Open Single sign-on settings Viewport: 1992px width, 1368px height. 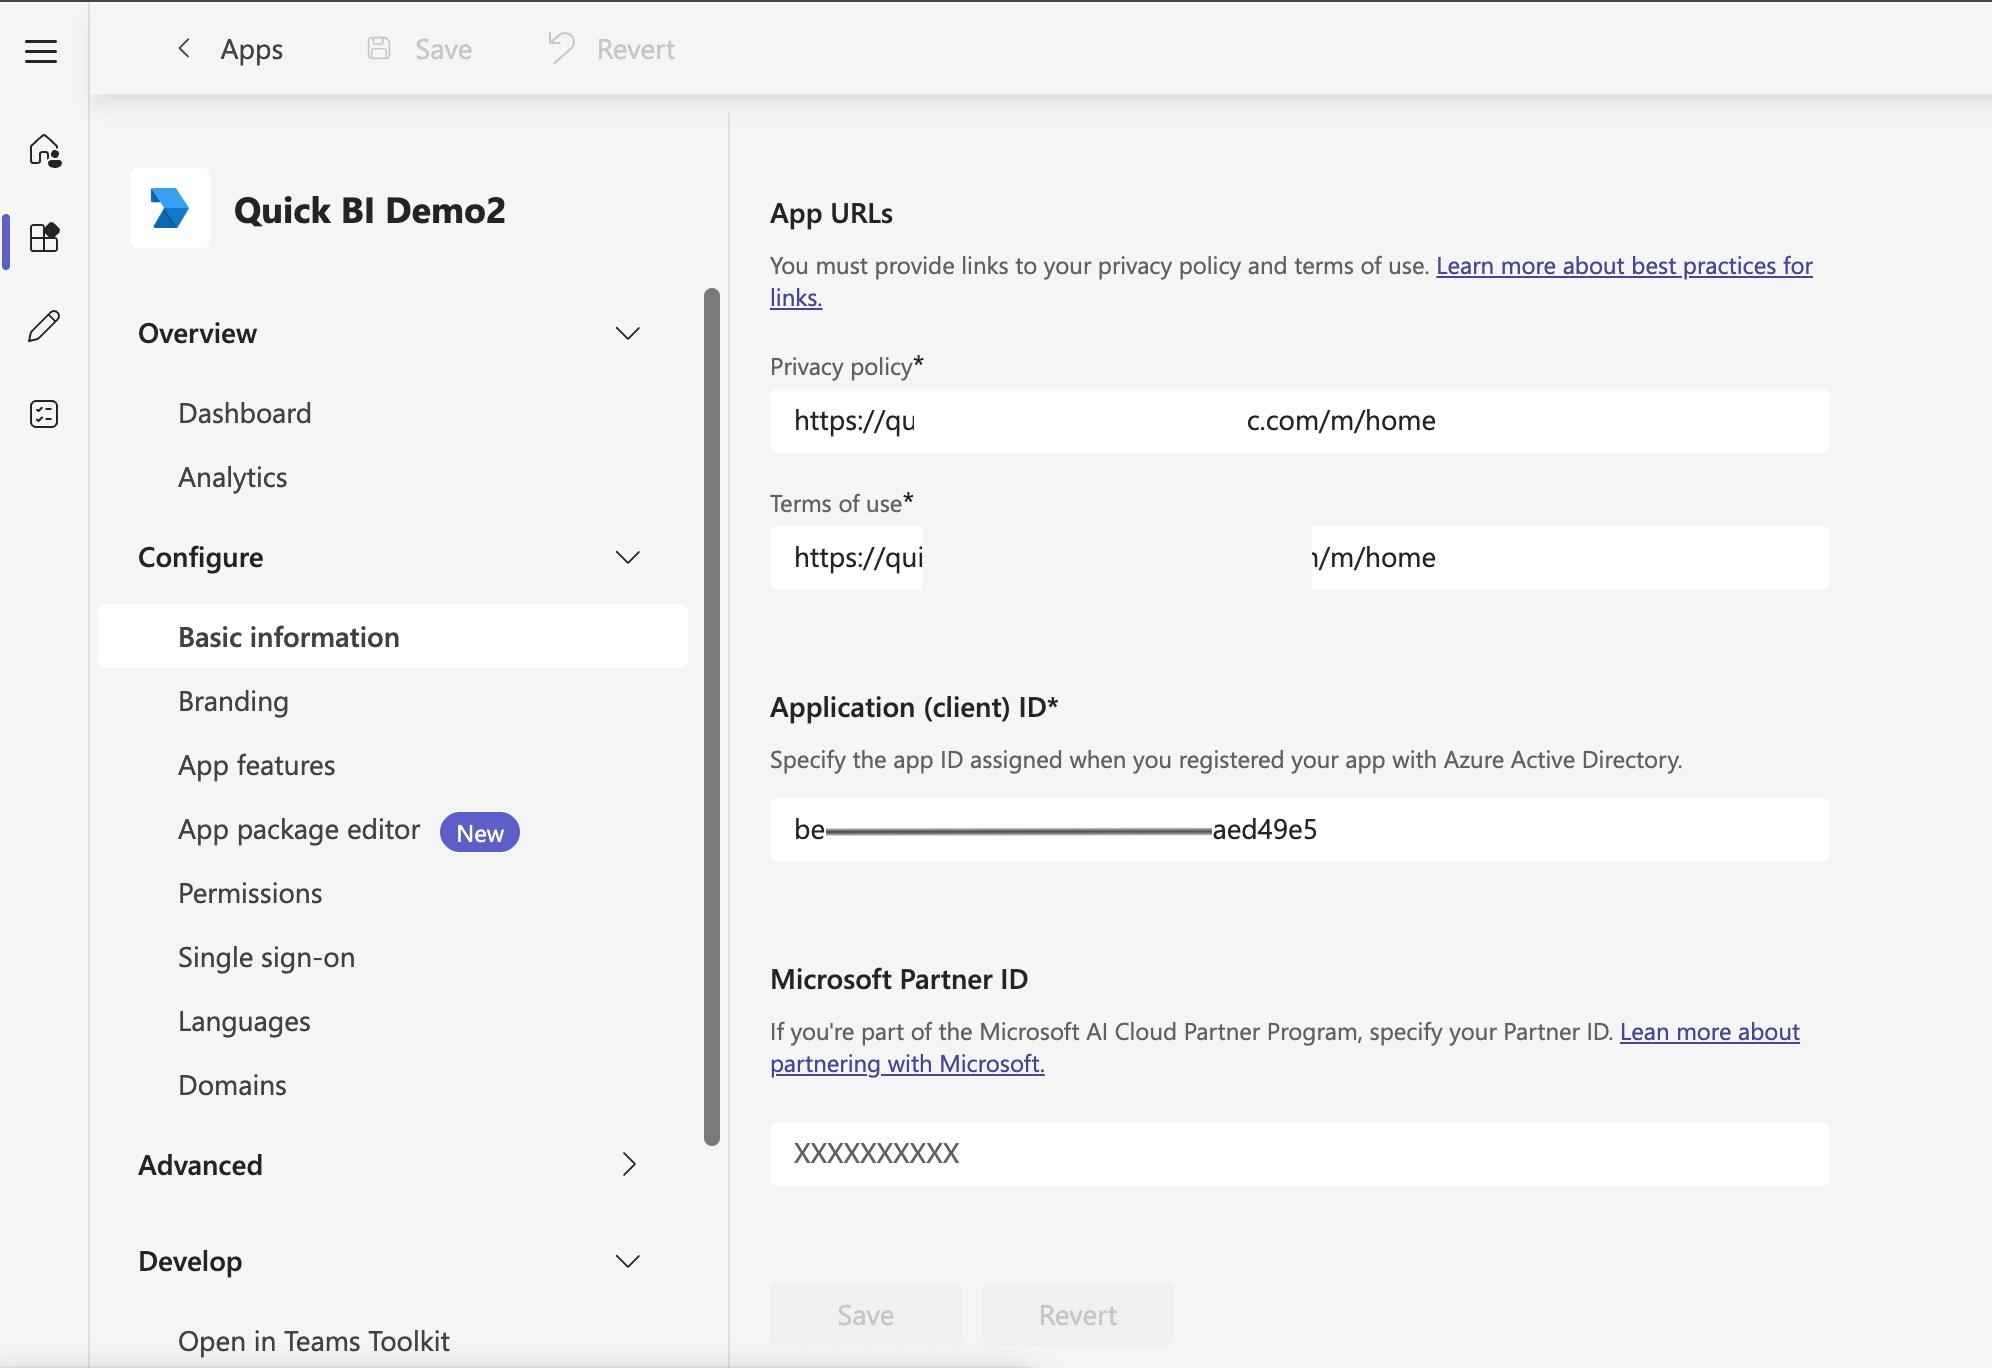tap(266, 958)
